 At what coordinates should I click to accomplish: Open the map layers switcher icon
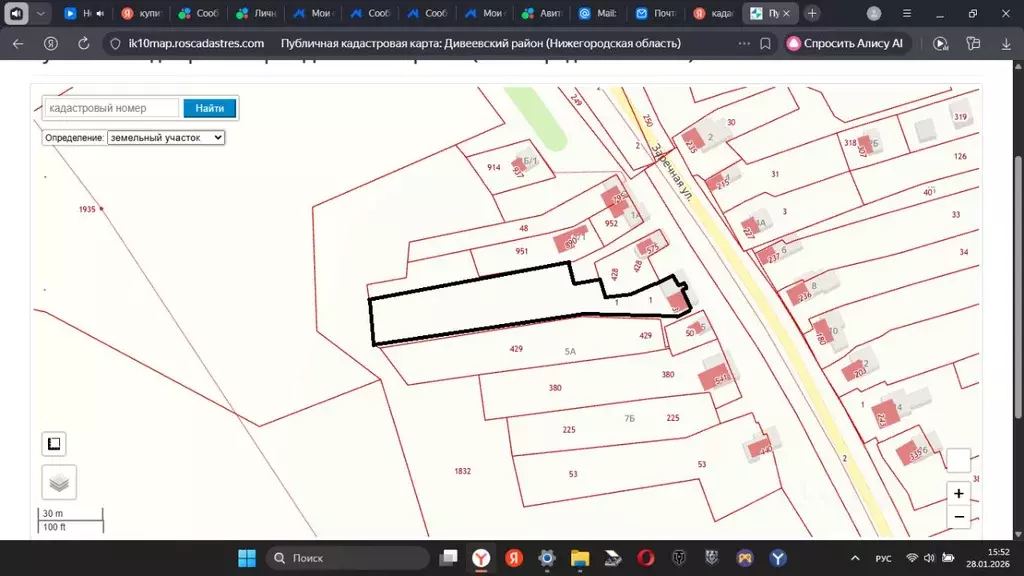click(59, 483)
